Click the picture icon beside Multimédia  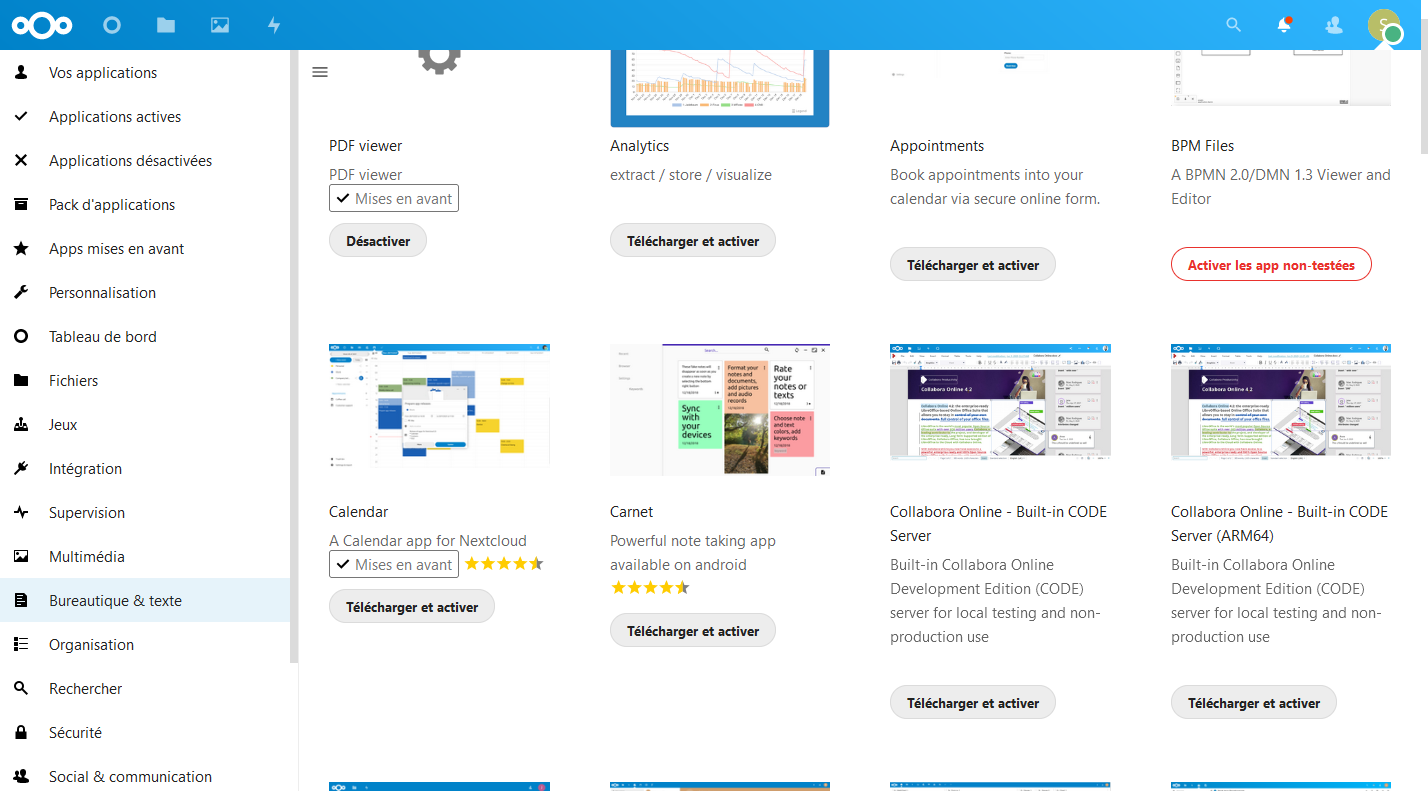[21, 556]
